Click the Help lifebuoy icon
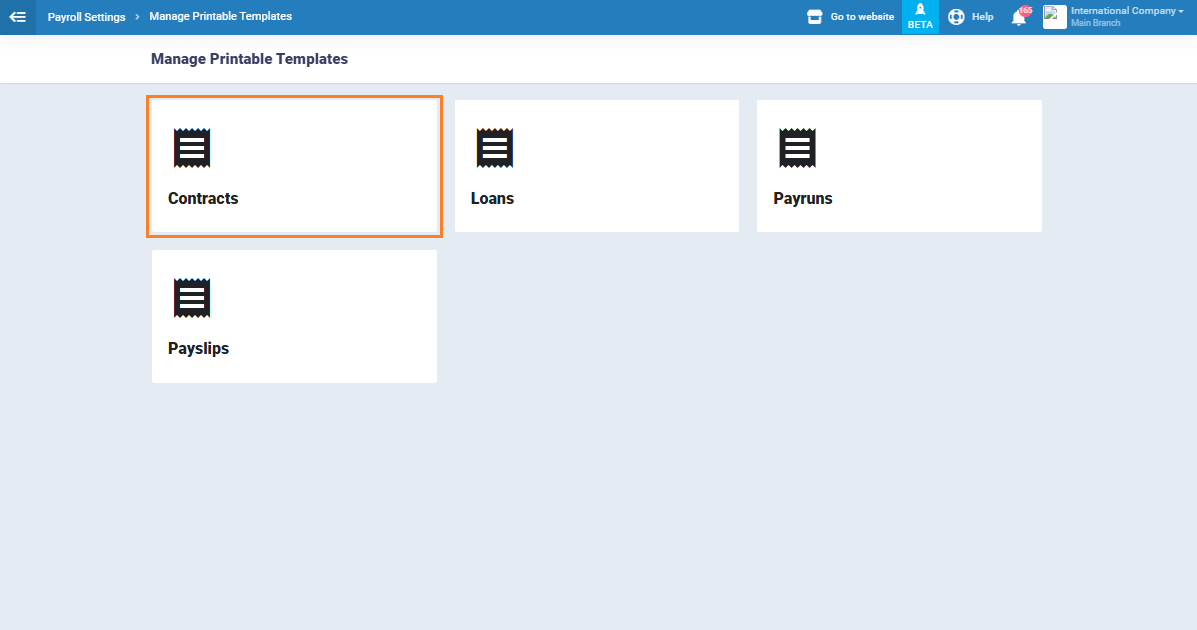This screenshot has width=1197, height=630. pyautogui.click(x=956, y=17)
